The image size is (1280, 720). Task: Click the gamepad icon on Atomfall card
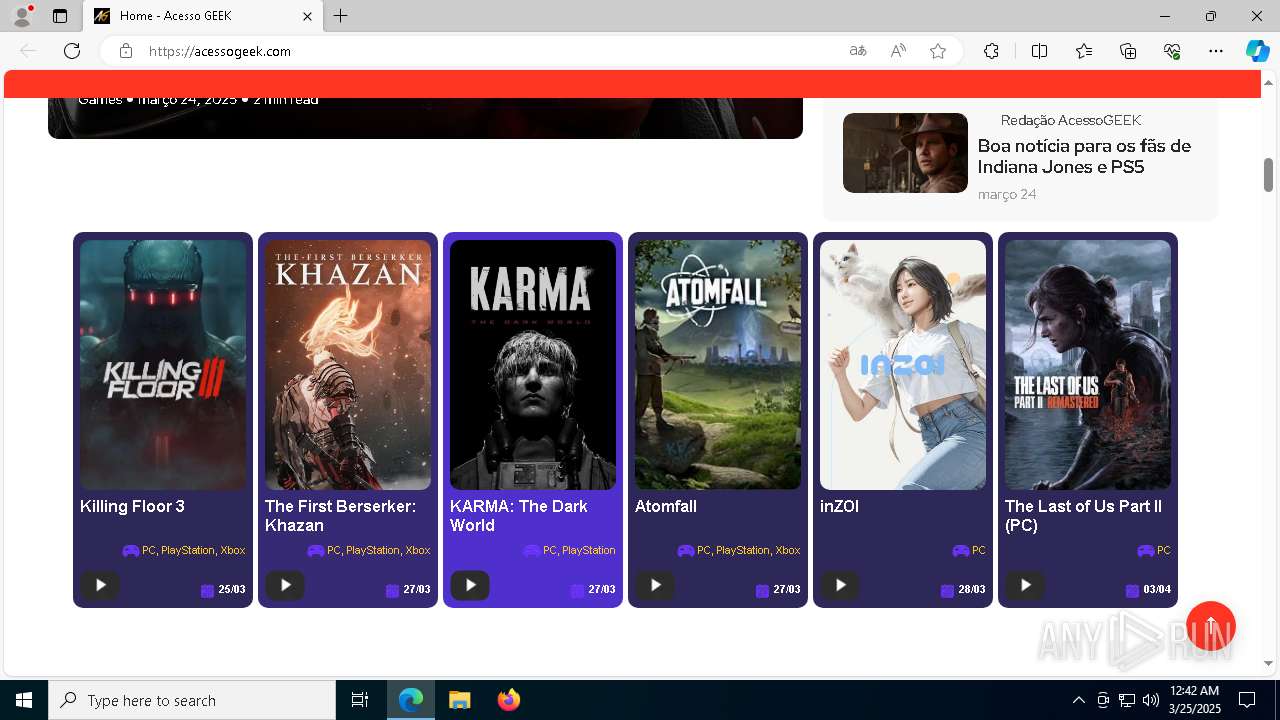point(685,550)
